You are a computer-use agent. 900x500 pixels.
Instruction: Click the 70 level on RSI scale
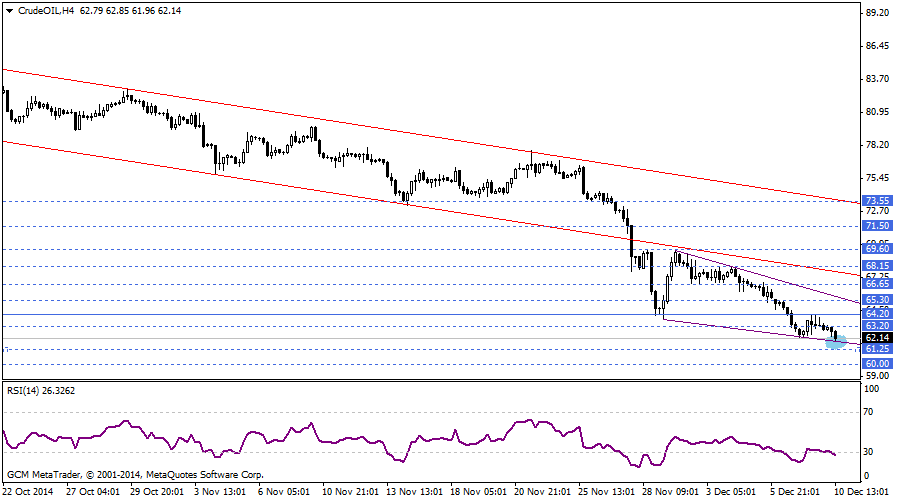tap(869, 411)
